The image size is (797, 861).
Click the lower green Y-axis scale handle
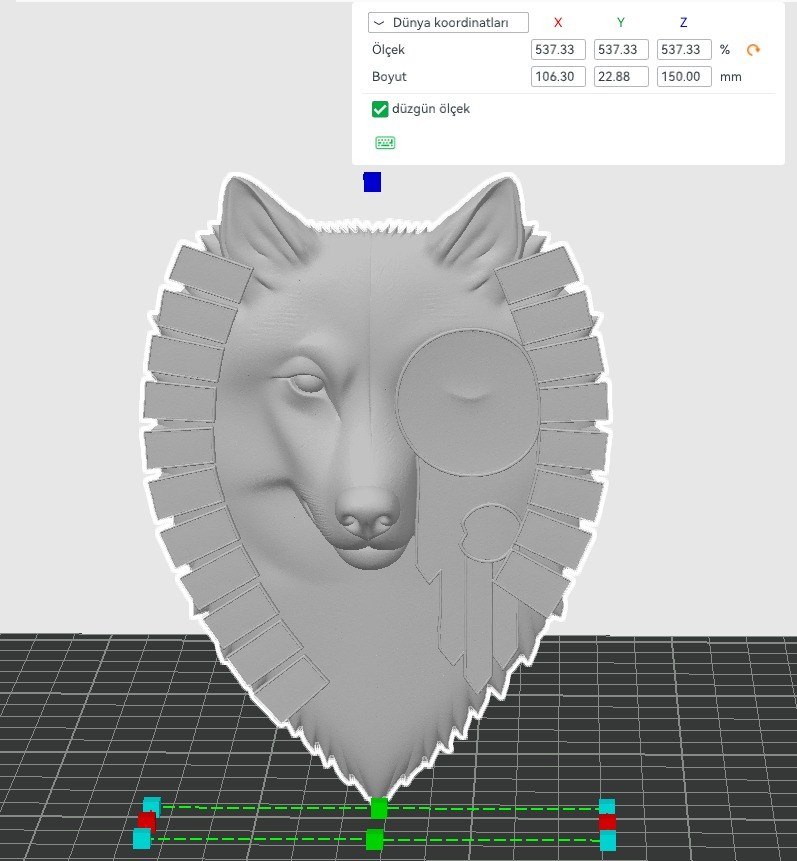pyautogui.click(x=374, y=839)
